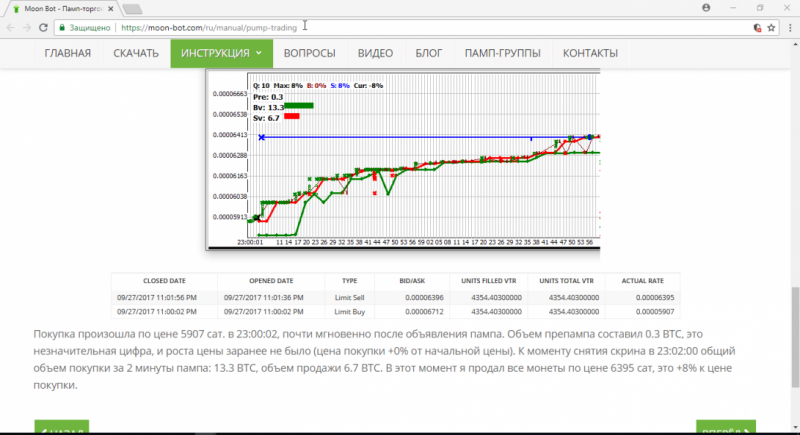Click the scrollbar up arrow
The width and height of the screenshot is (800, 435).
pos(795,44)
